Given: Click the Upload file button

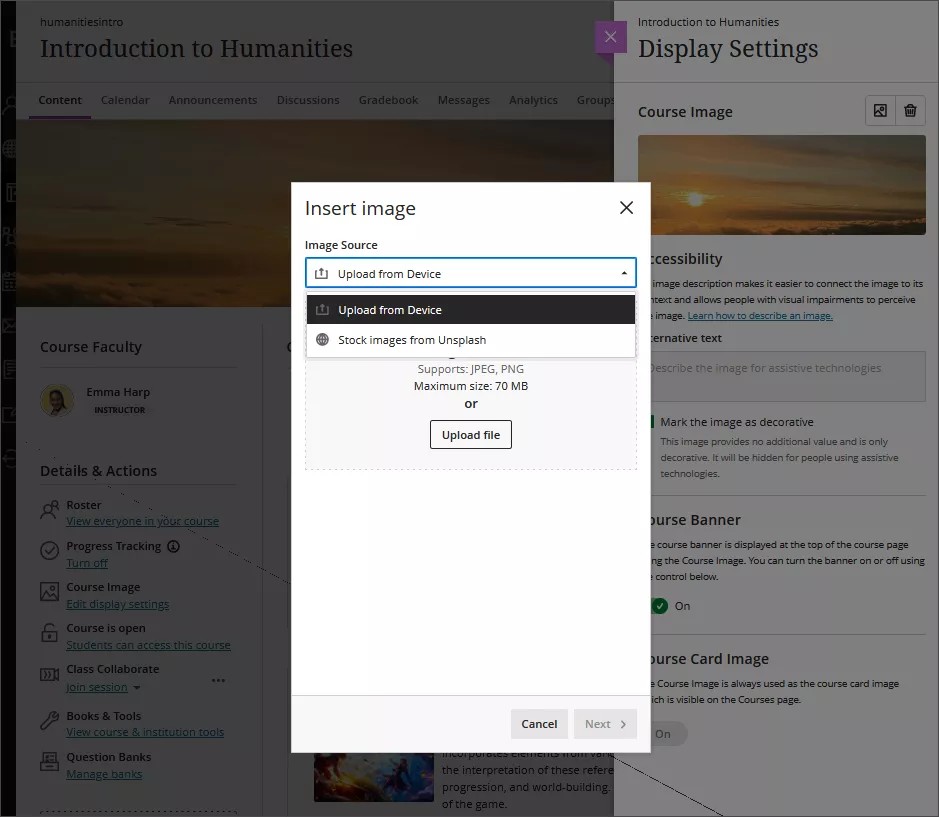Looking at the screenshot, I should tap(470, 434).
